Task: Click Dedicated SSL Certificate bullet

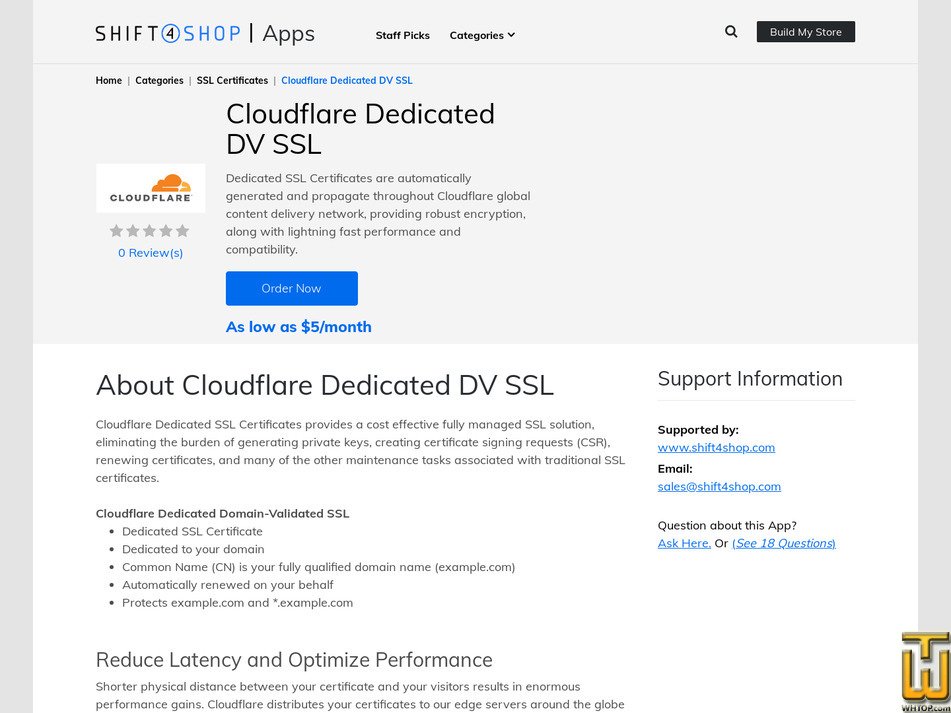Action: coord(192,532)
